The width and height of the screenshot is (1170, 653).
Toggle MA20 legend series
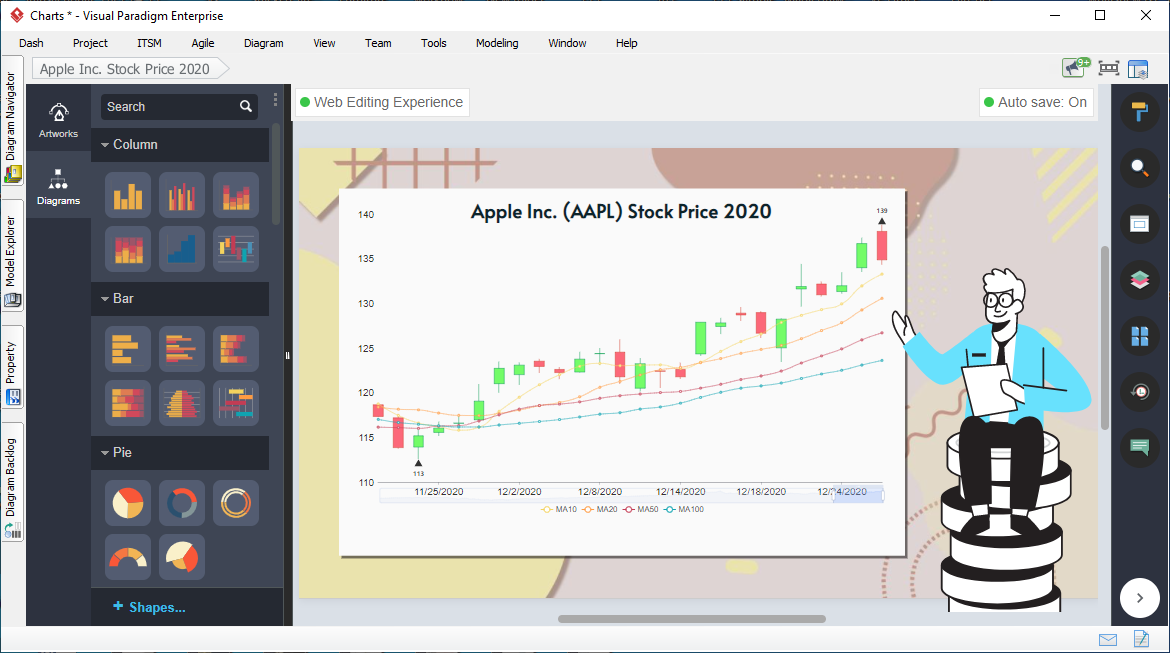tap(600, 510)
